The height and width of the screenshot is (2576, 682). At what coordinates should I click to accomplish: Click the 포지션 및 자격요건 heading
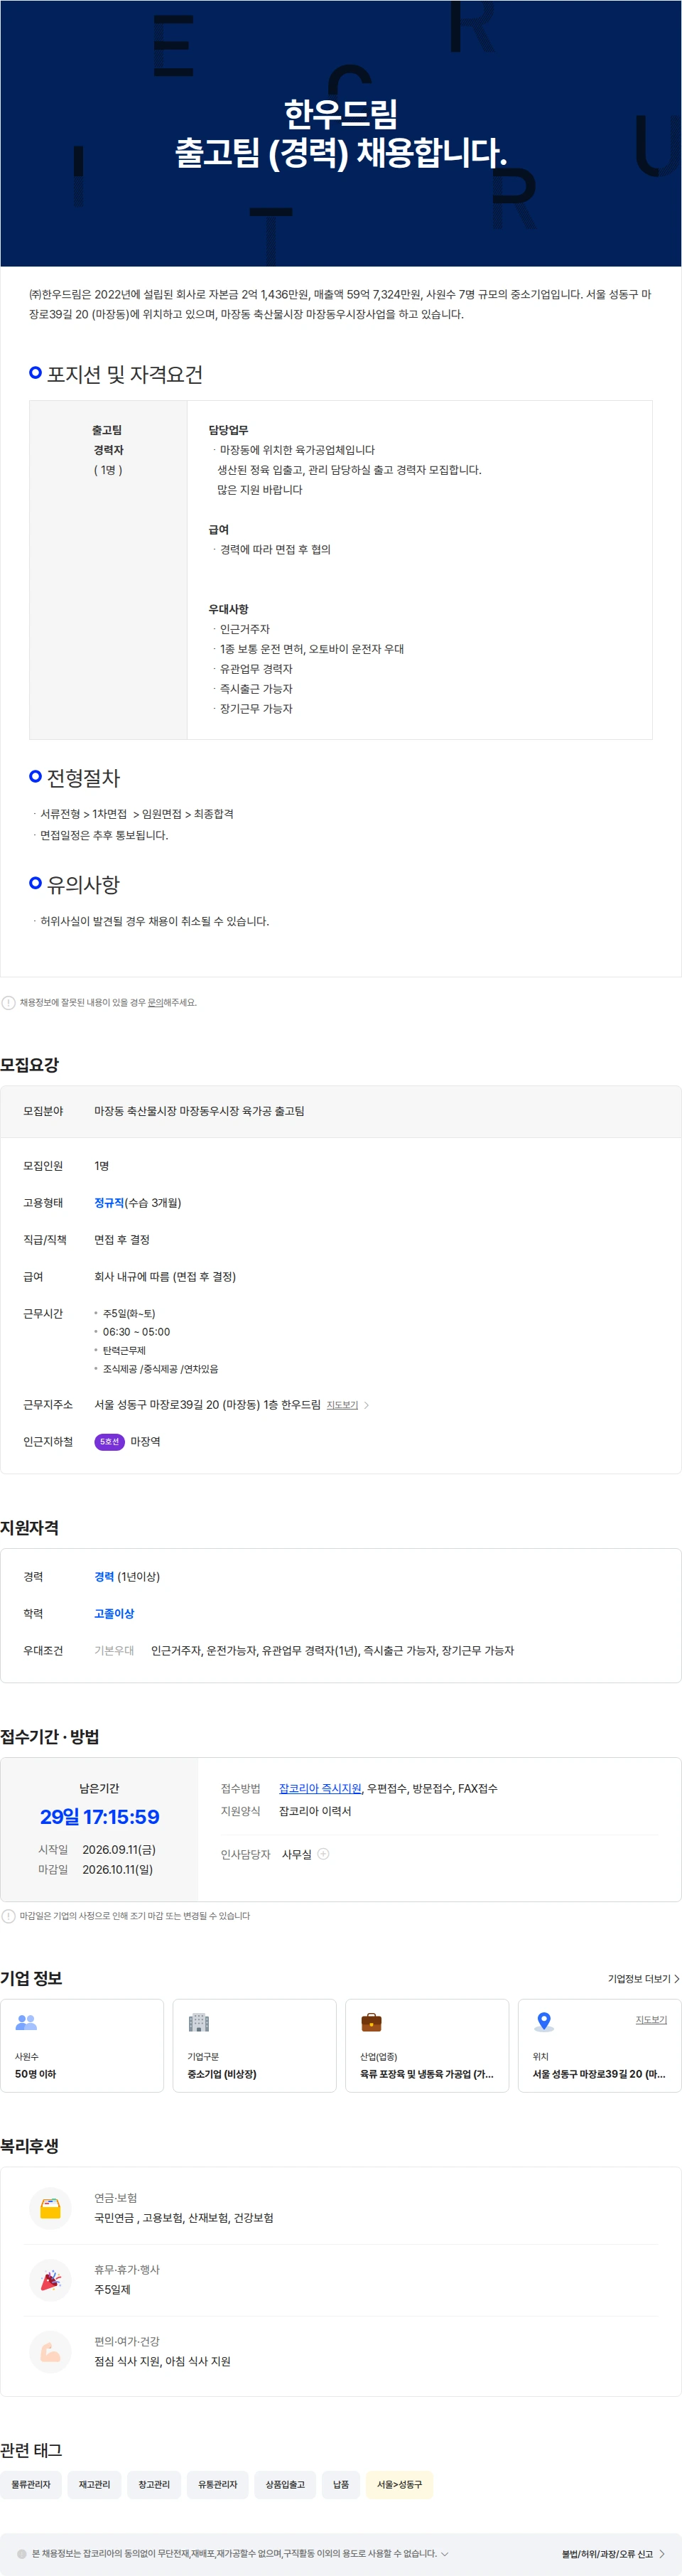[x=125, y=374]
